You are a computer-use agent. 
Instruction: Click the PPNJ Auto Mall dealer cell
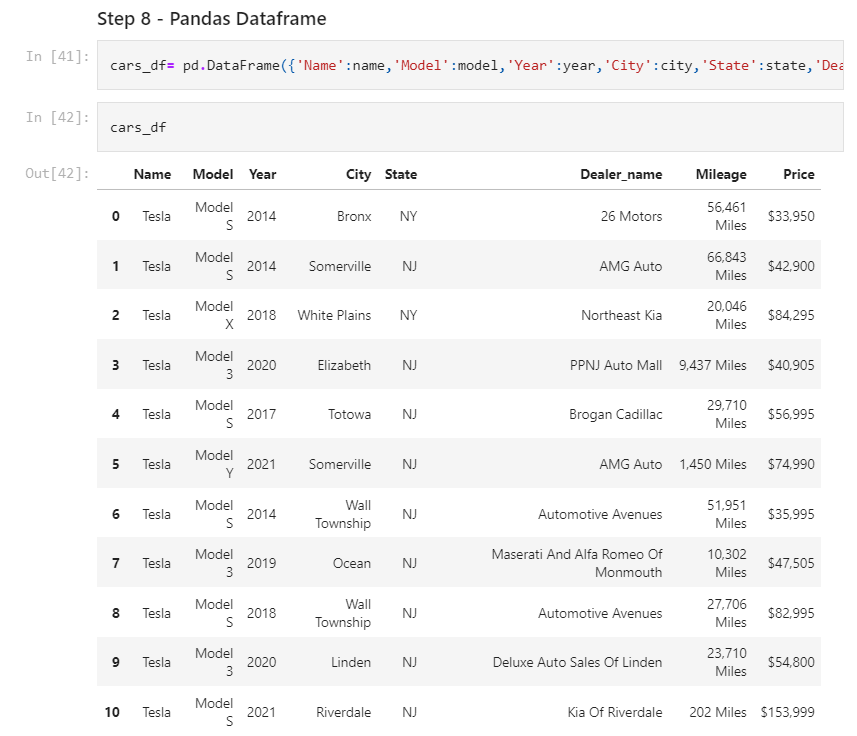point(616,365)
